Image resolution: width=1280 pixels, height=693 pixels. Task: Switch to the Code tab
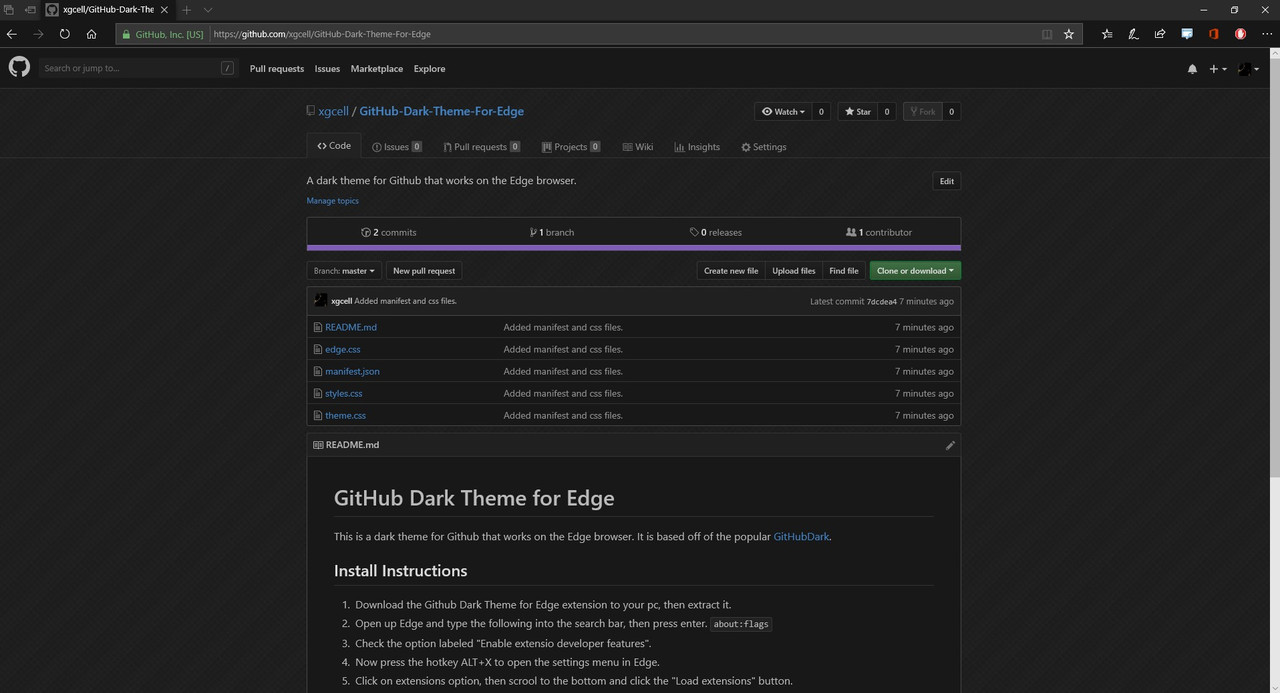(334, 146)
